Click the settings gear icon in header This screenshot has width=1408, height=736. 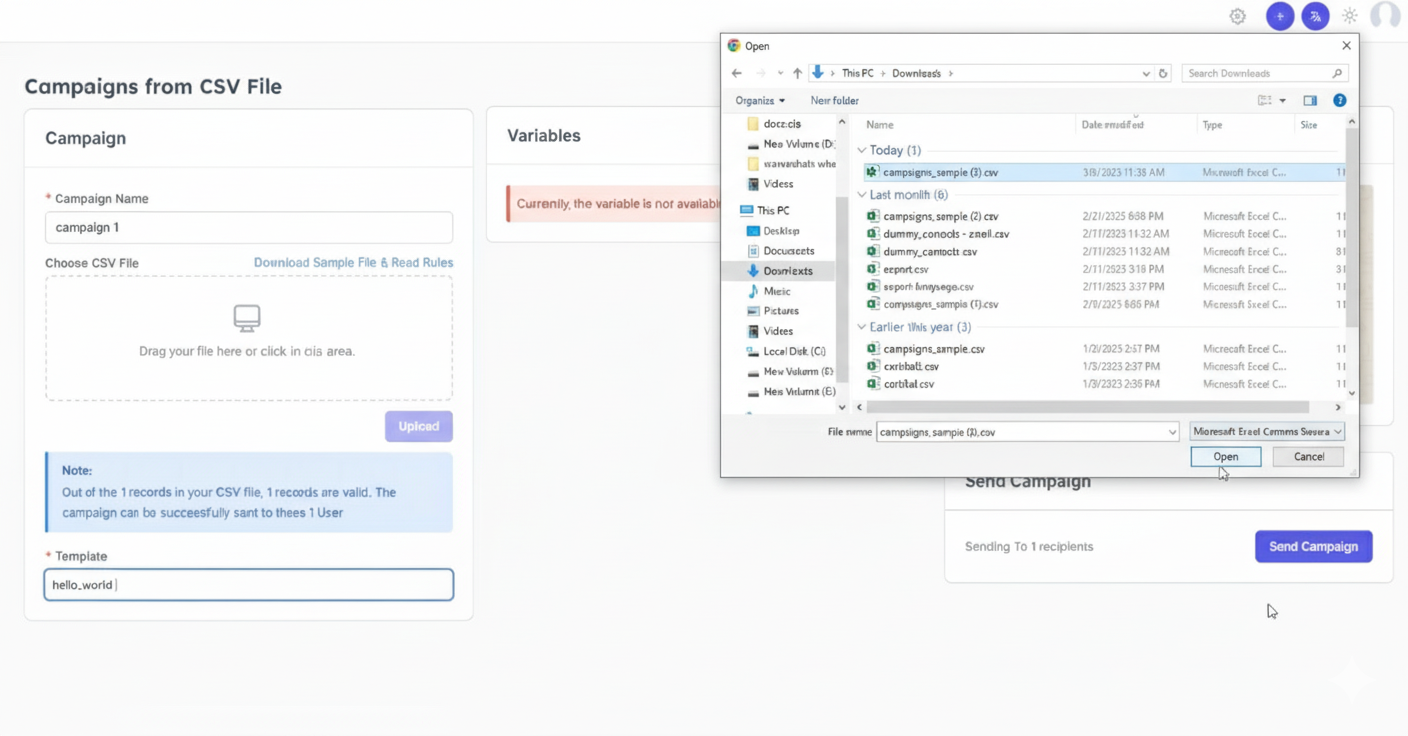(1237, 16)
